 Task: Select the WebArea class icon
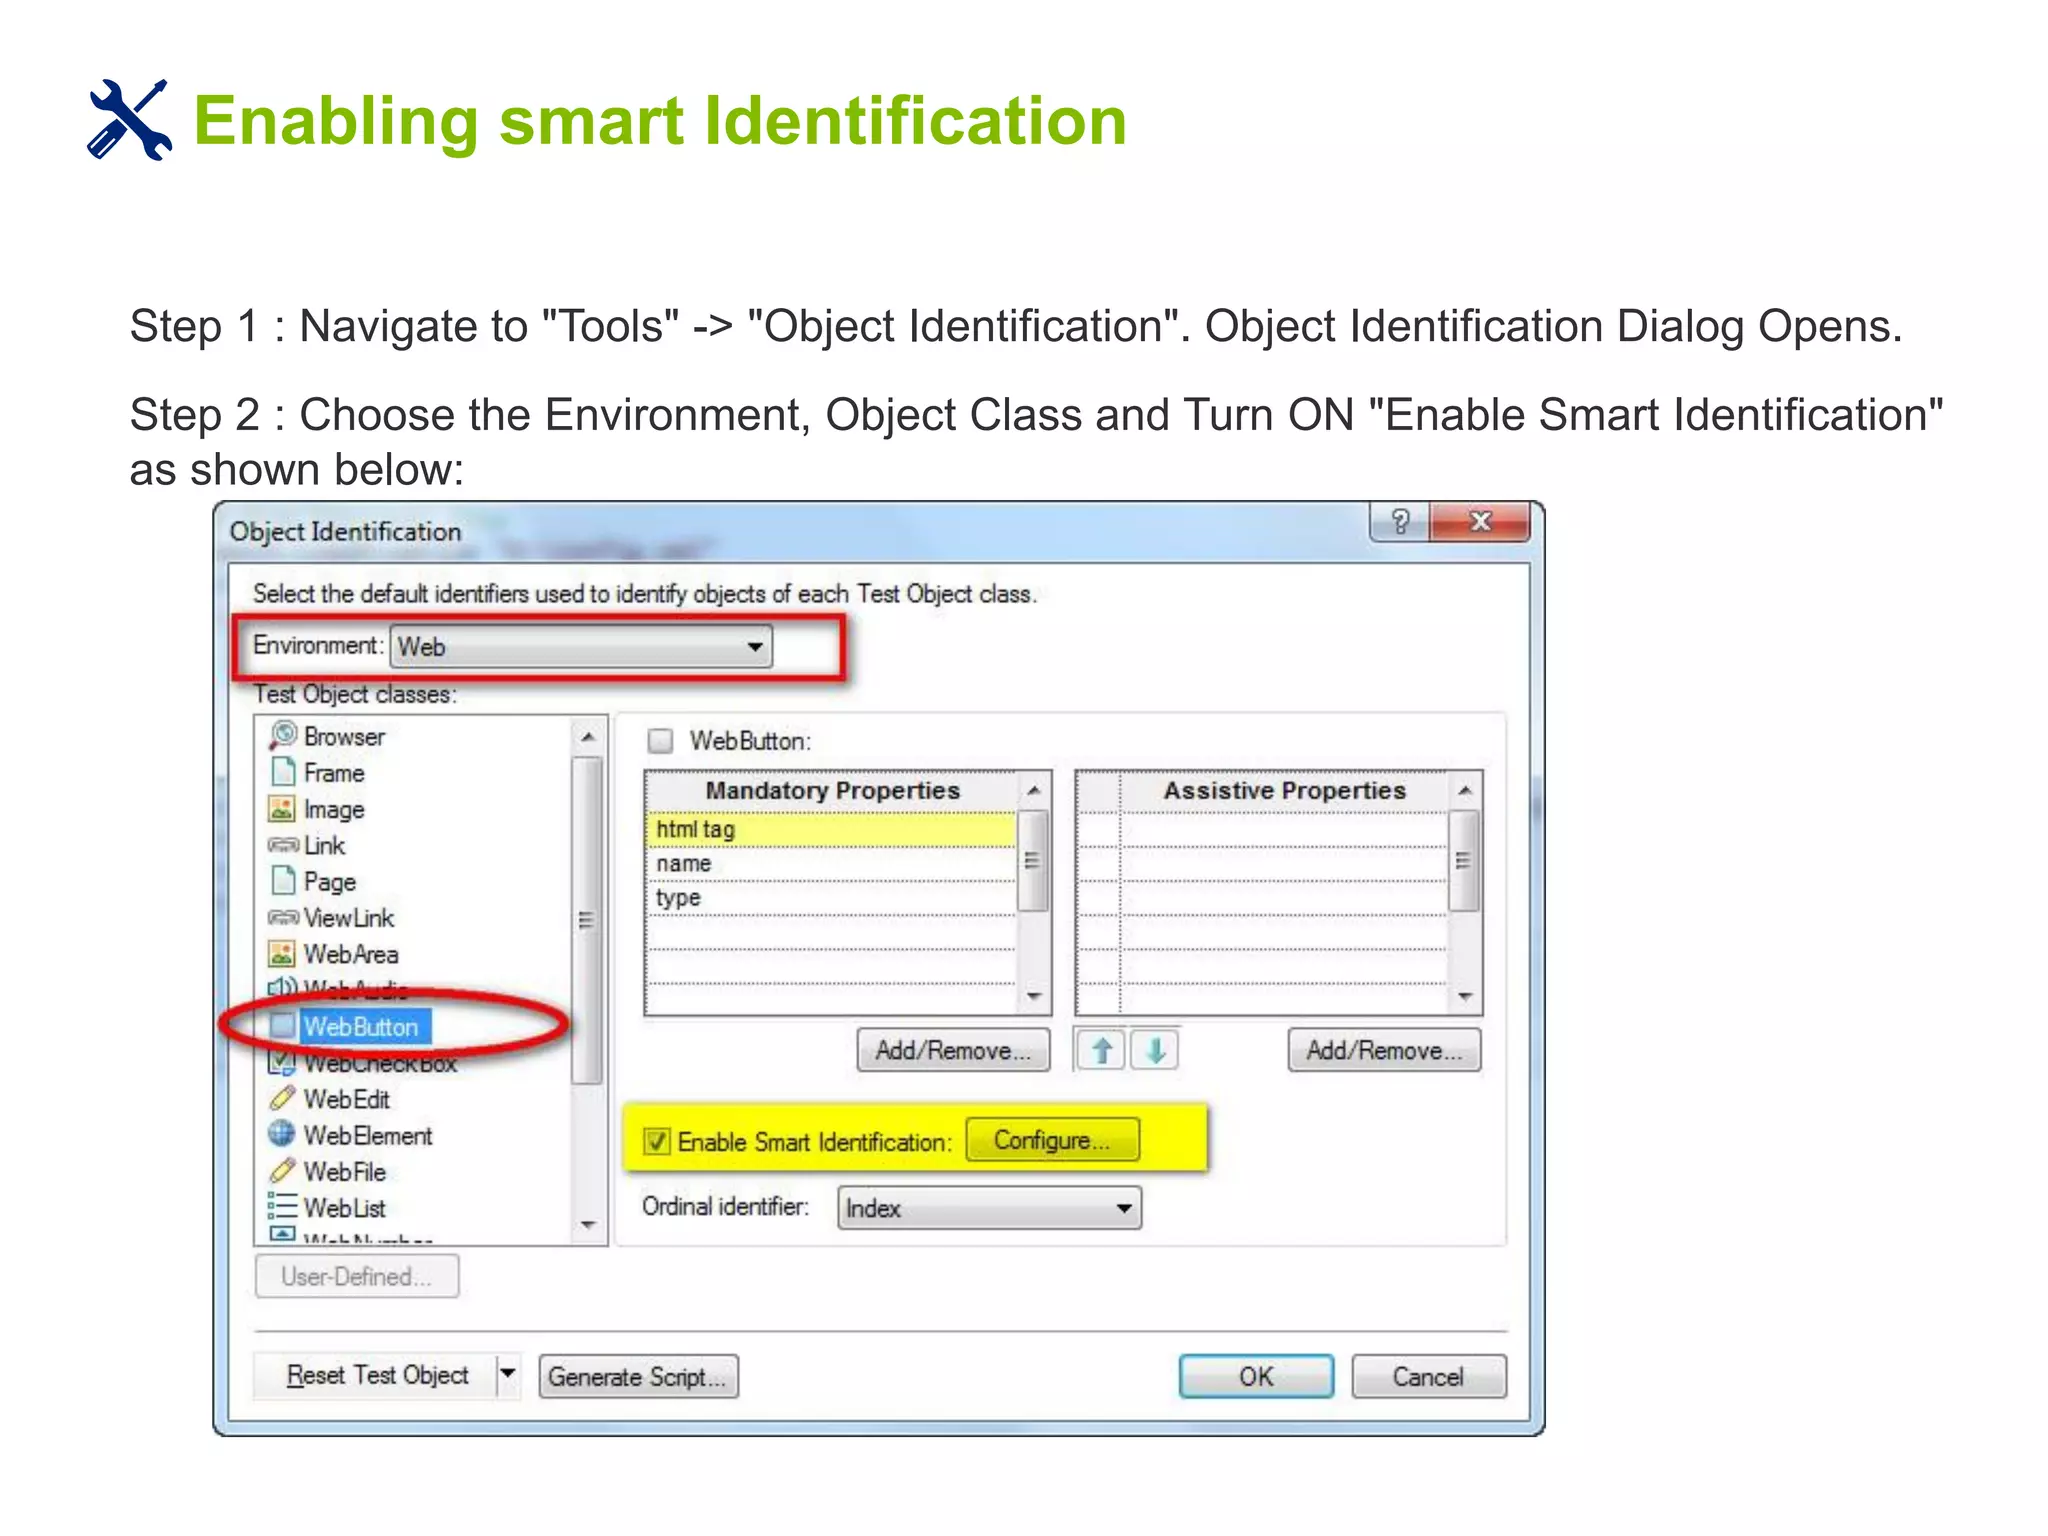click(283, 953)
